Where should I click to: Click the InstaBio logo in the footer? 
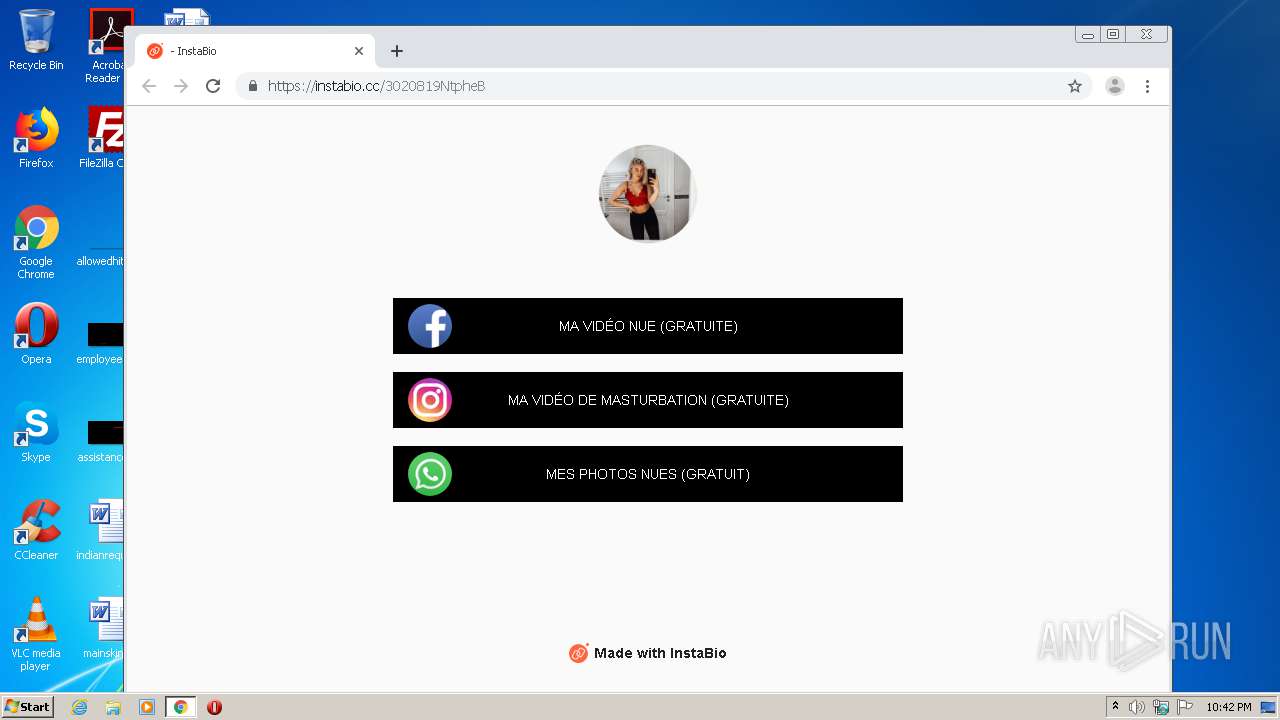[x=578, y=653]
